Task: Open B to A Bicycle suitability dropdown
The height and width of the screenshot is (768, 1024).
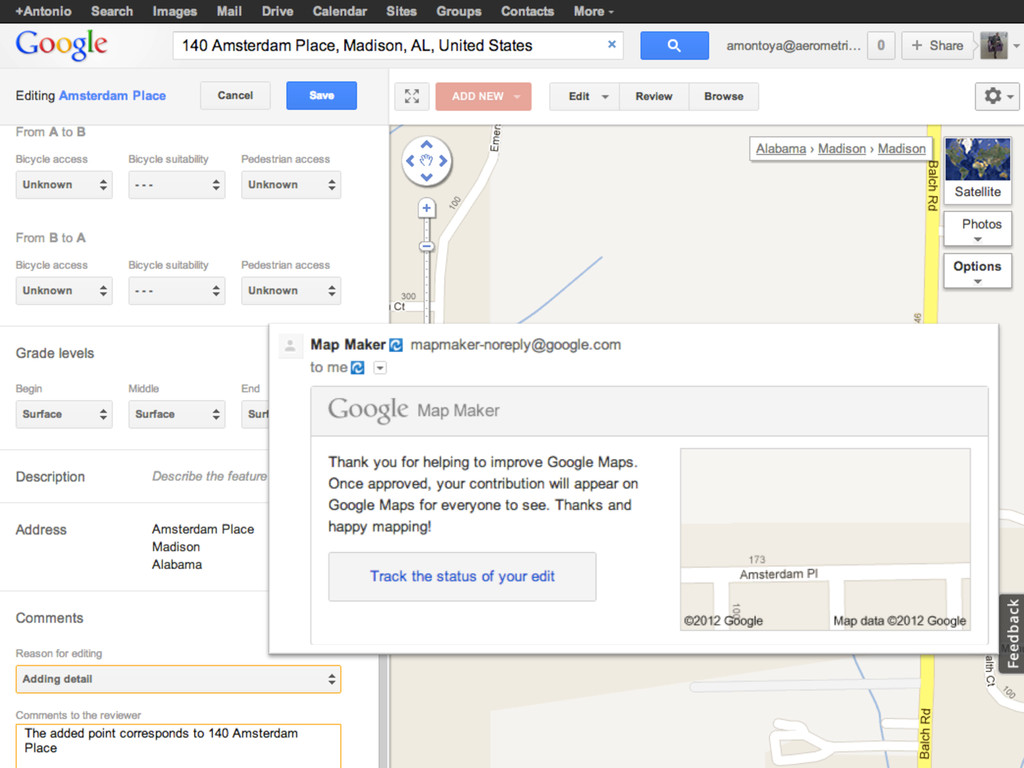Action: click(176, 291)
